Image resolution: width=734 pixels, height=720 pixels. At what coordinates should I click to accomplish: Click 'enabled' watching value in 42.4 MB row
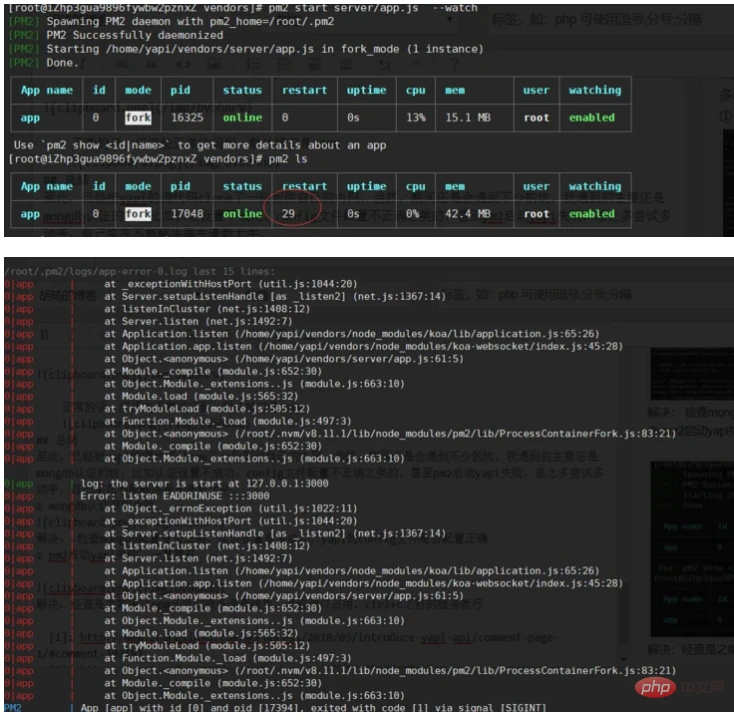click(x=592, y=214)
